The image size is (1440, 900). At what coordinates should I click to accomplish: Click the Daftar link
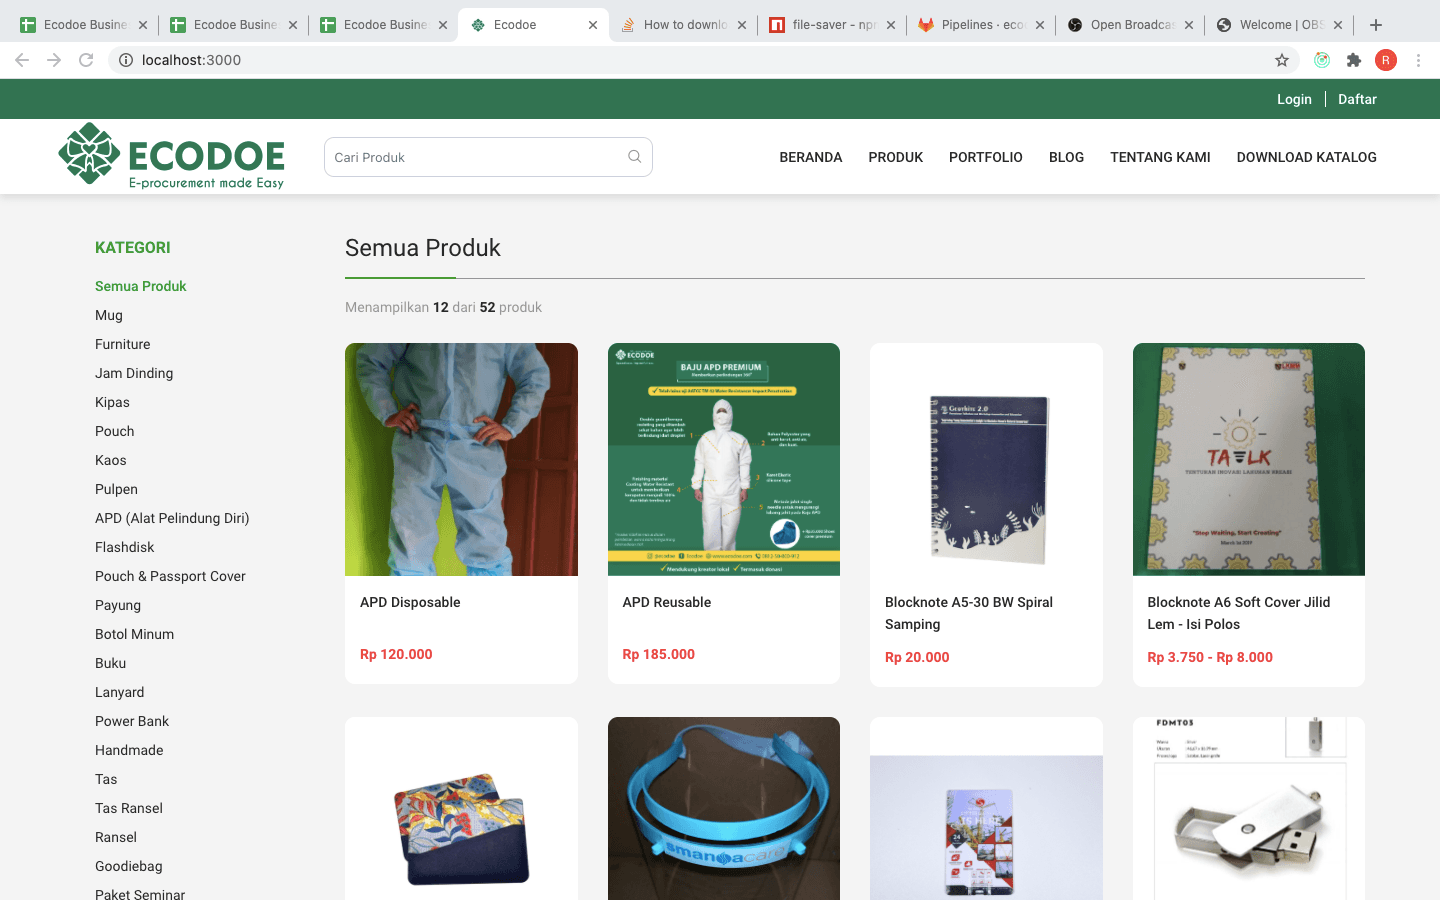coord(1357,99)
